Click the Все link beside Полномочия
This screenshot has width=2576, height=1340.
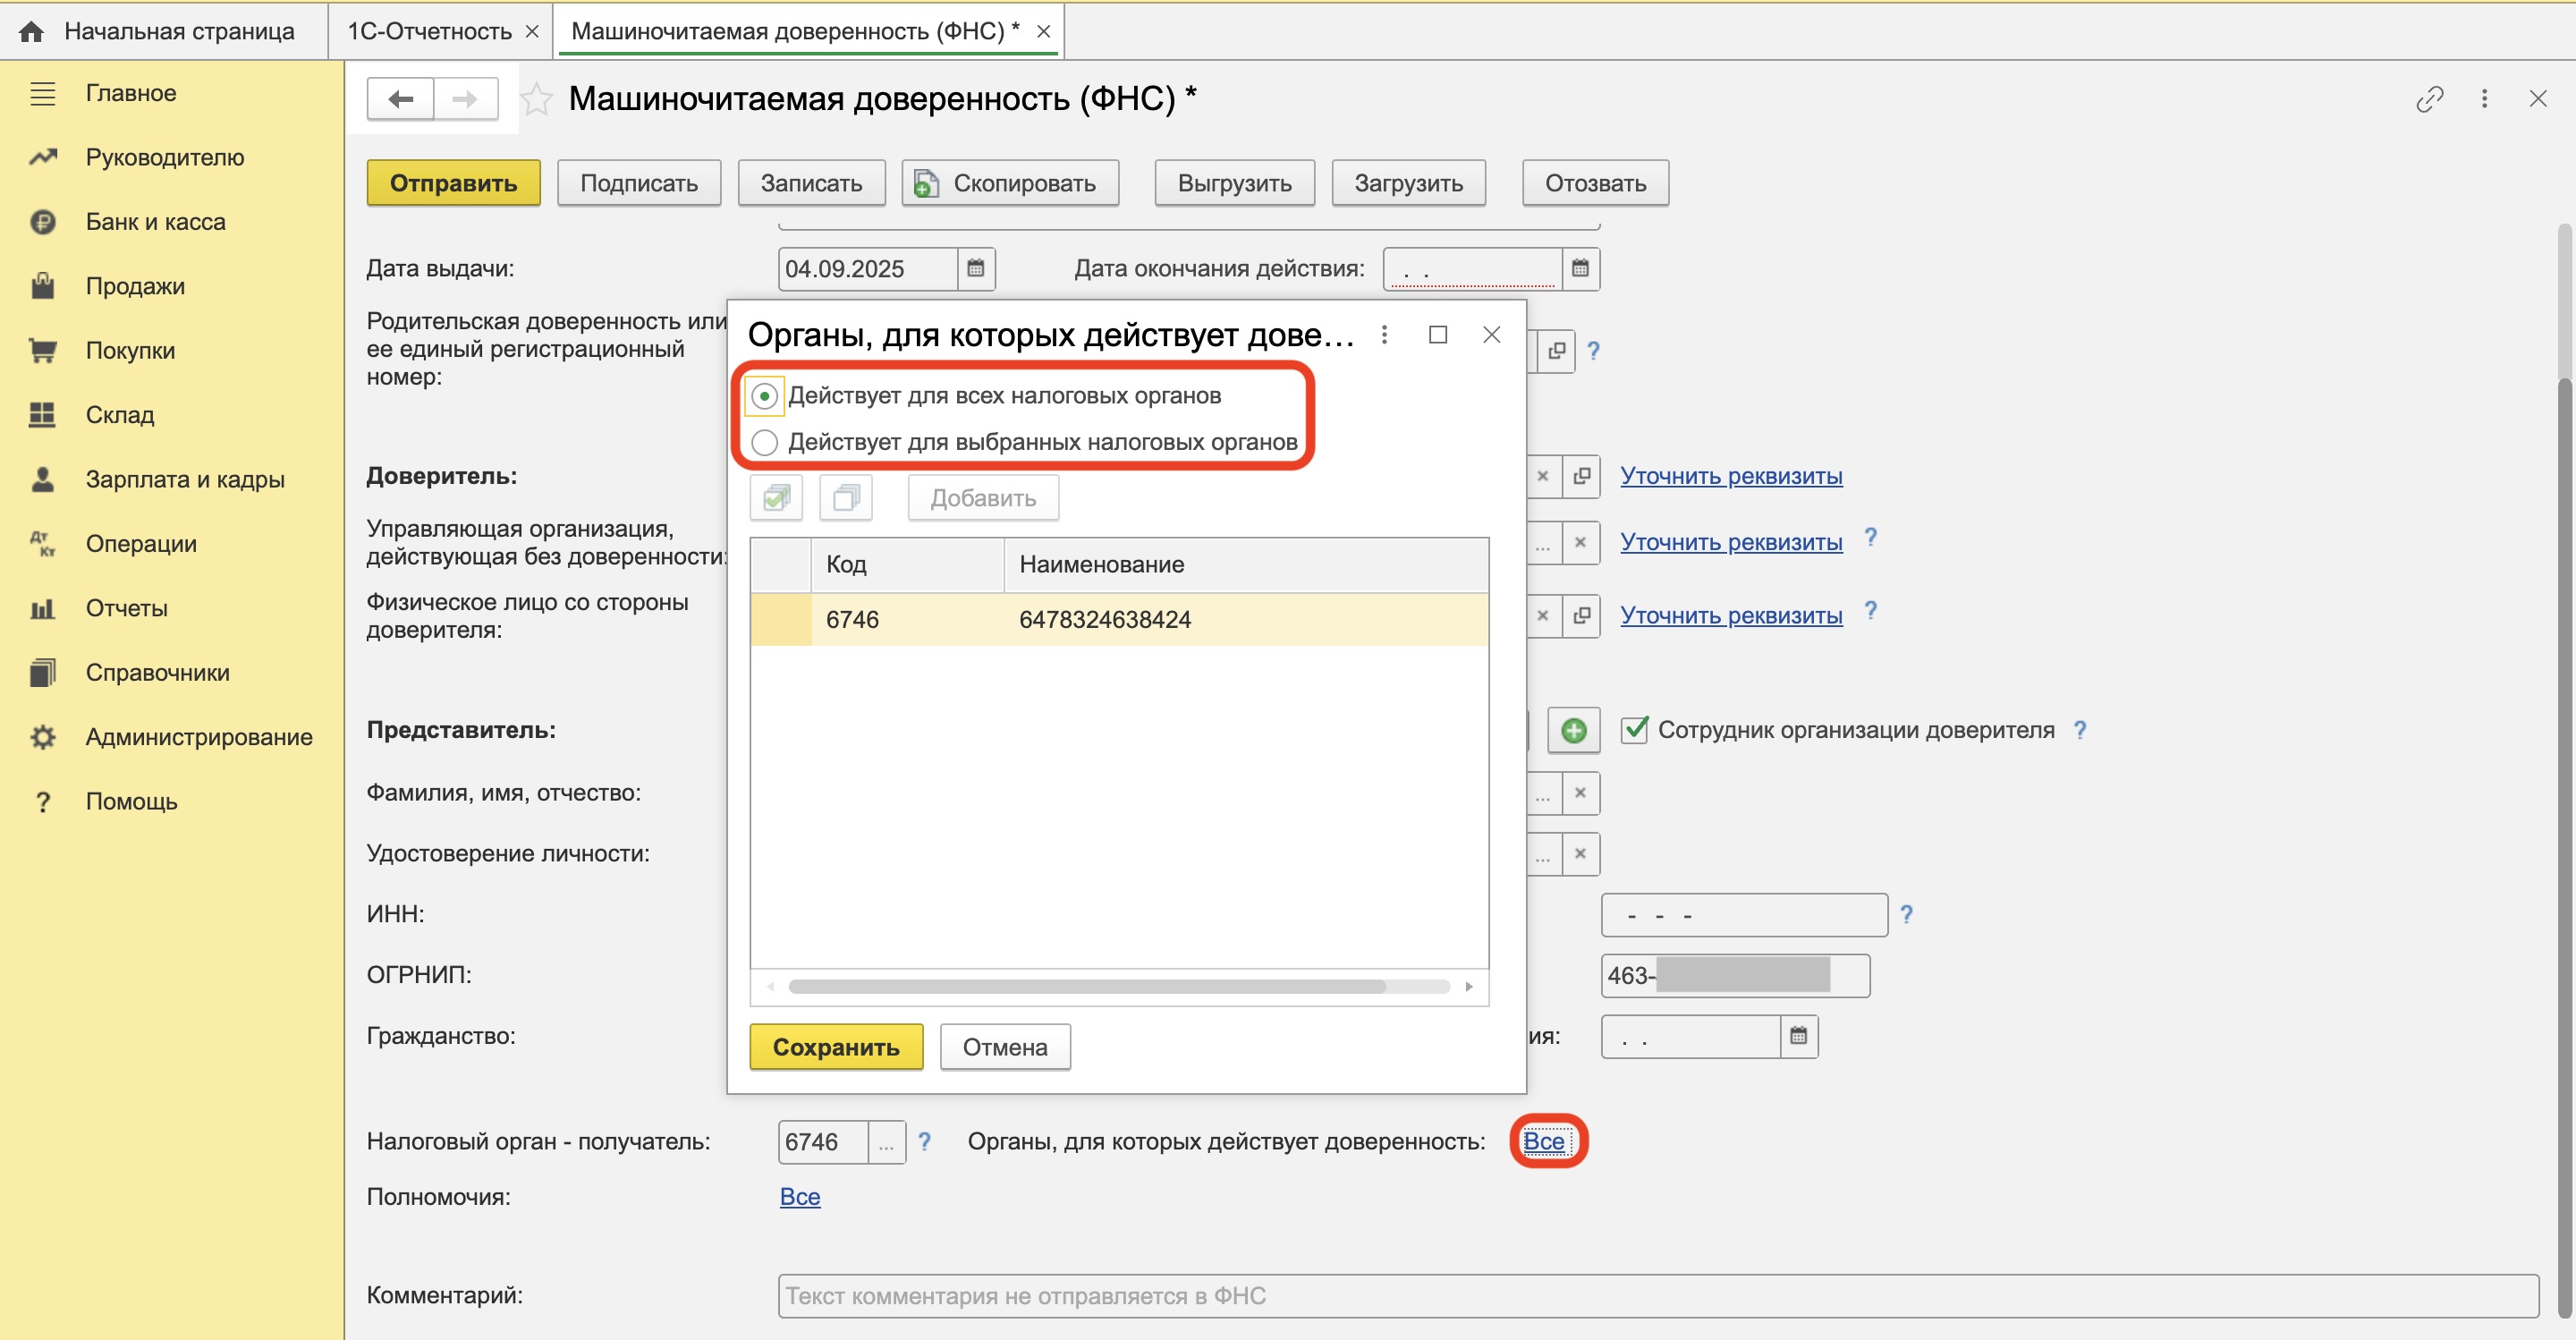tap(799, 1196)
